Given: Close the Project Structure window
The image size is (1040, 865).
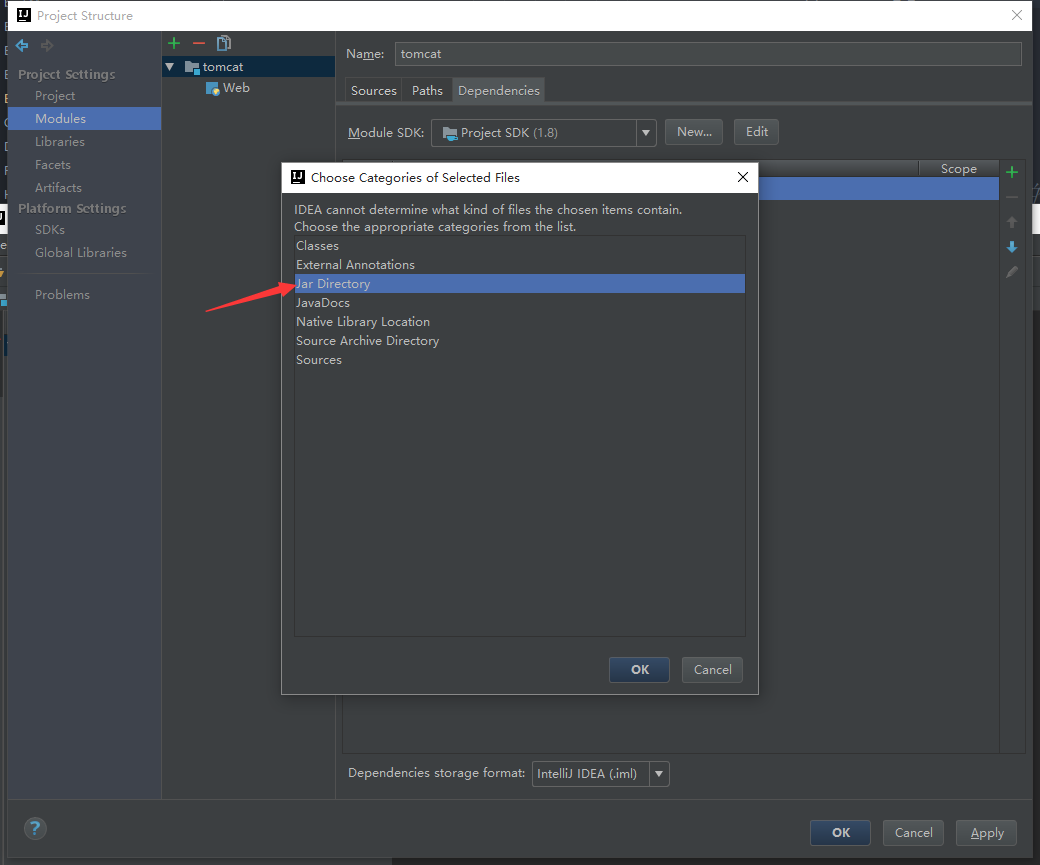Looking at the screenshot, I should point(1017,15).
